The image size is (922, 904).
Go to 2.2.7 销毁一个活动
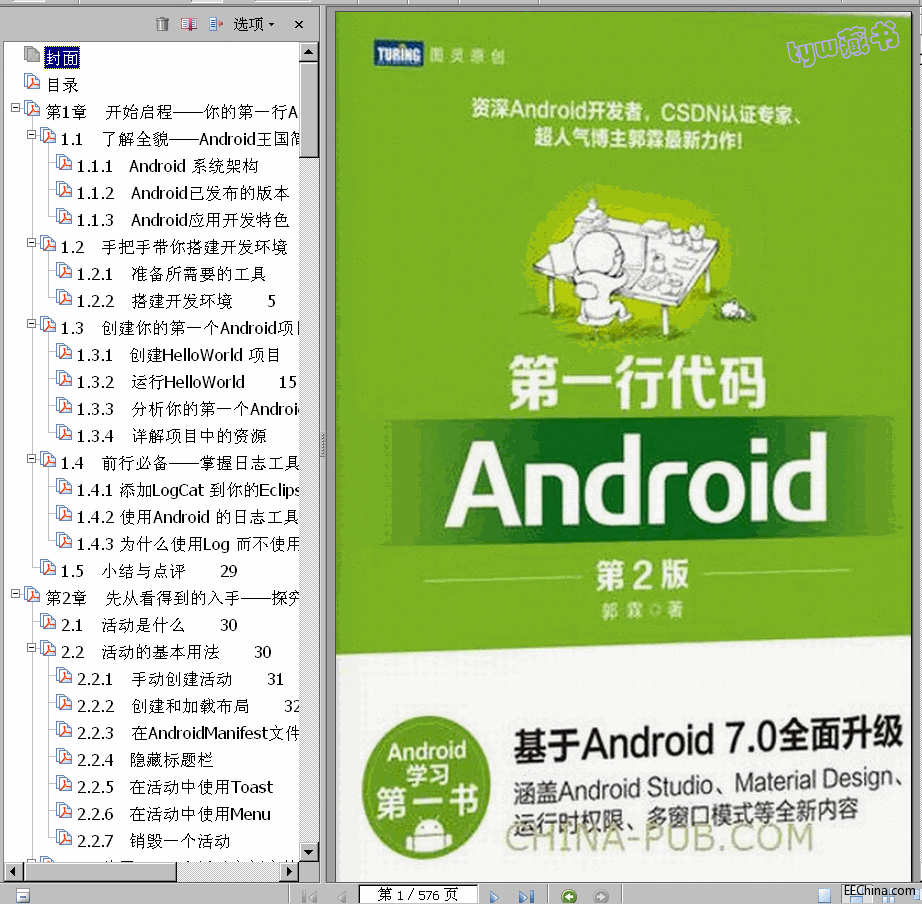[153, 842]
